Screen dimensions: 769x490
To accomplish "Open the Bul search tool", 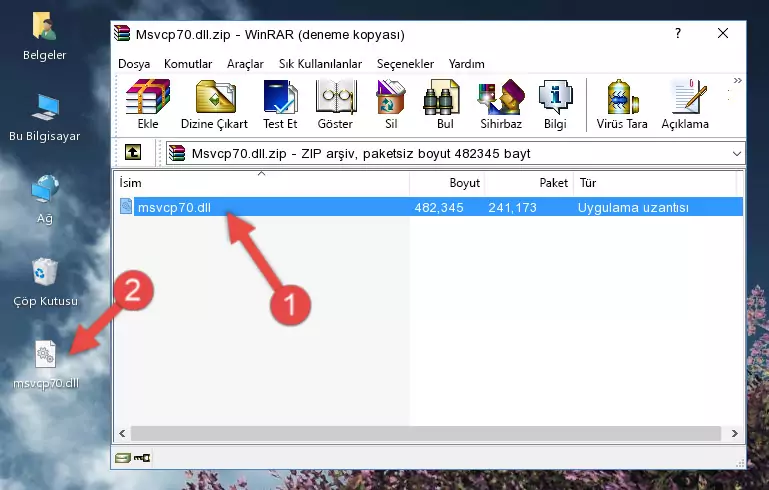I will tap(445, 104).
